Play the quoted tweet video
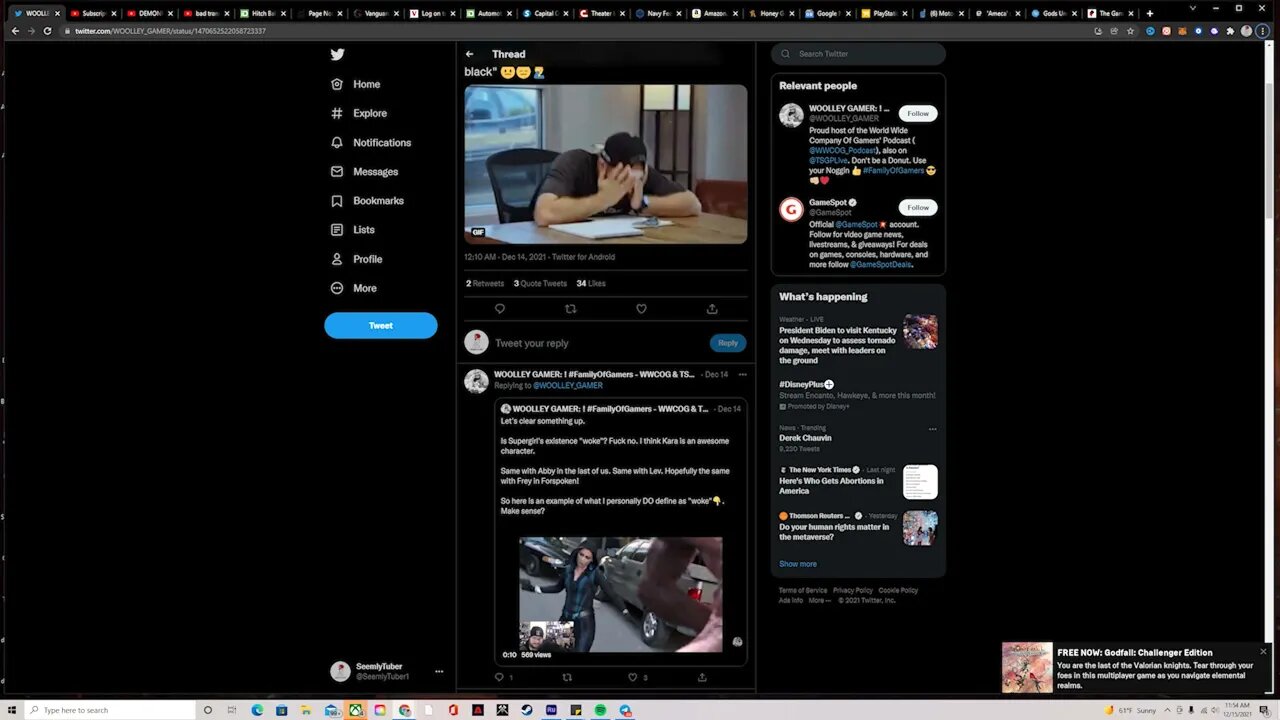 [620, 594]
